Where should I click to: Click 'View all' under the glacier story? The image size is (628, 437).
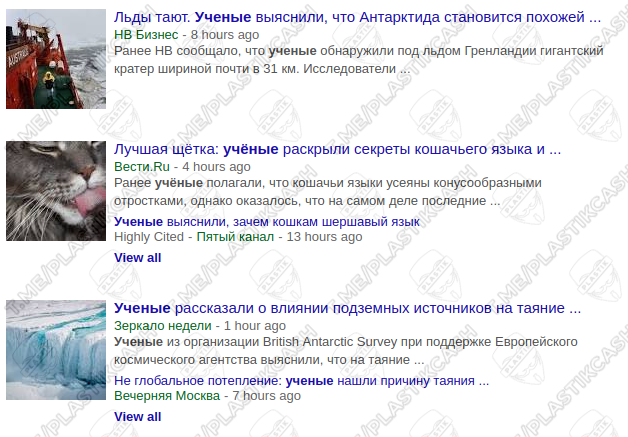pyautogui.click(x=137, y=417)
